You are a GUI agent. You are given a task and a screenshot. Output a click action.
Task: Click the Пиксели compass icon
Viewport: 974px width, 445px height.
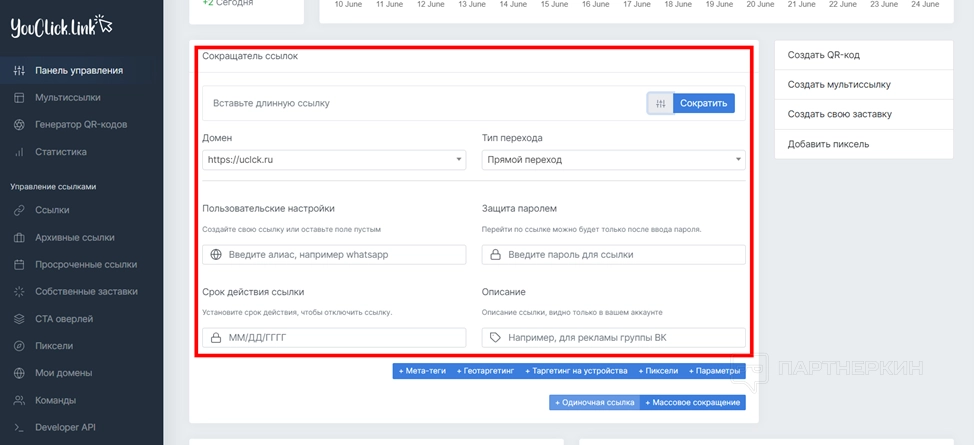point(19,346)
